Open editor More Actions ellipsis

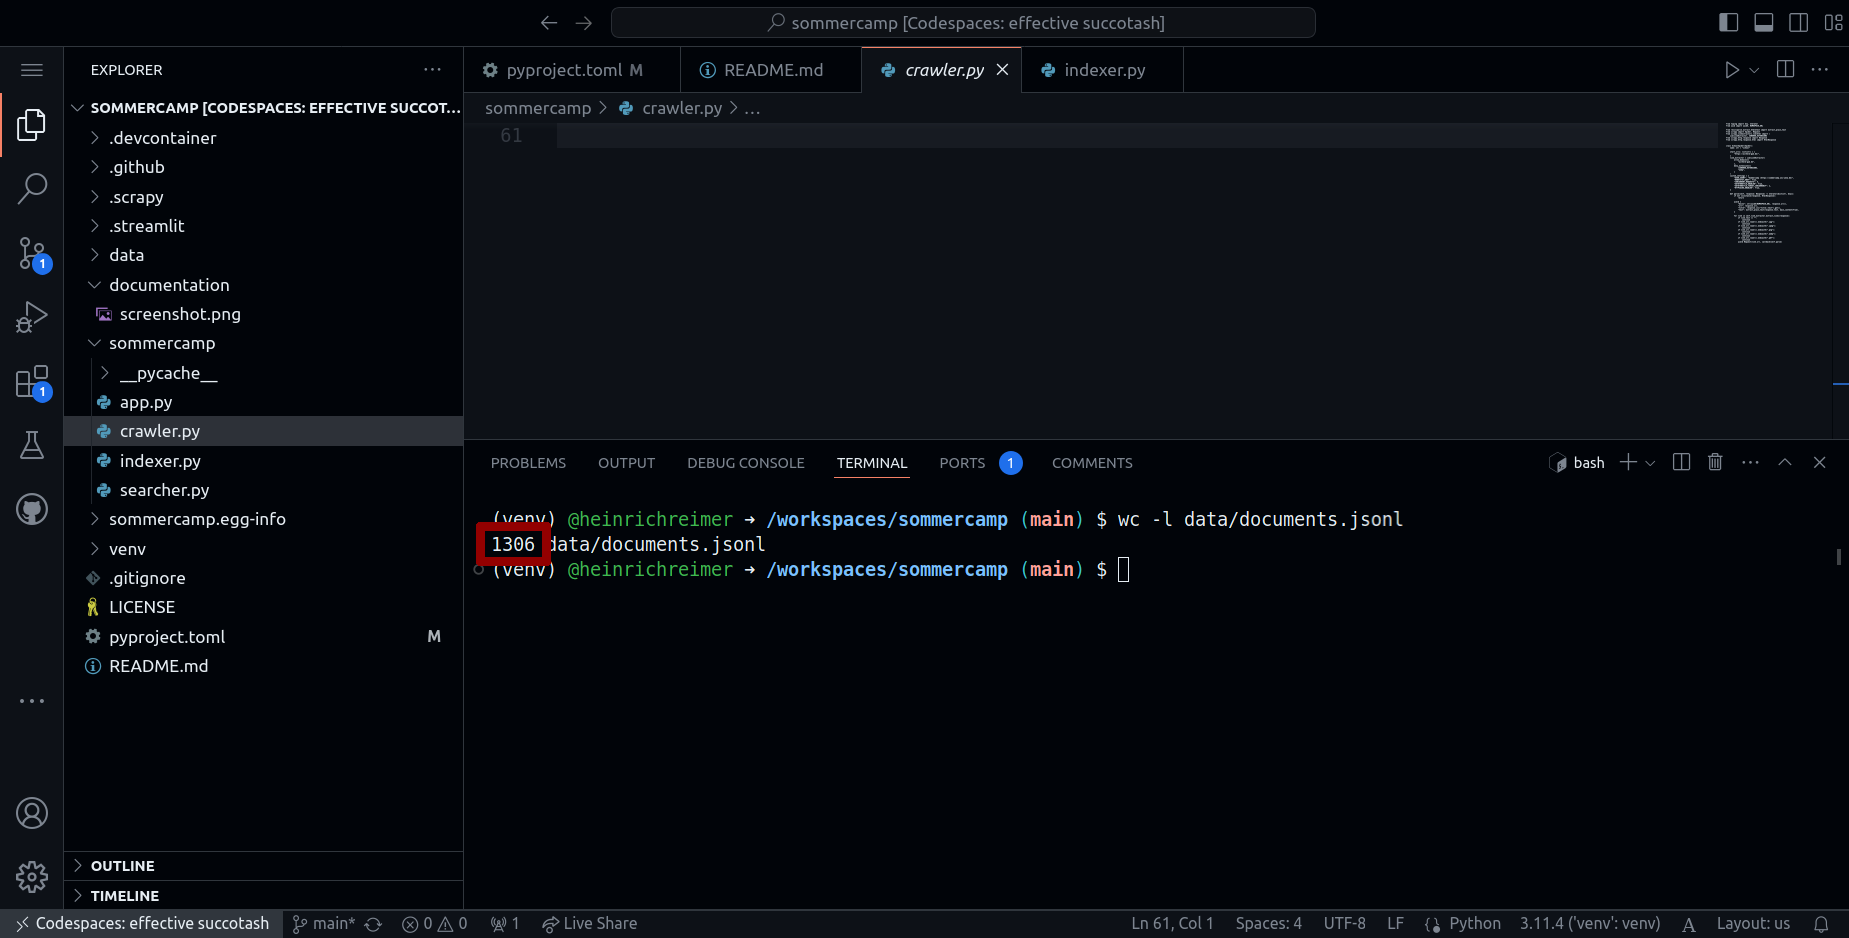(1820, 69)
